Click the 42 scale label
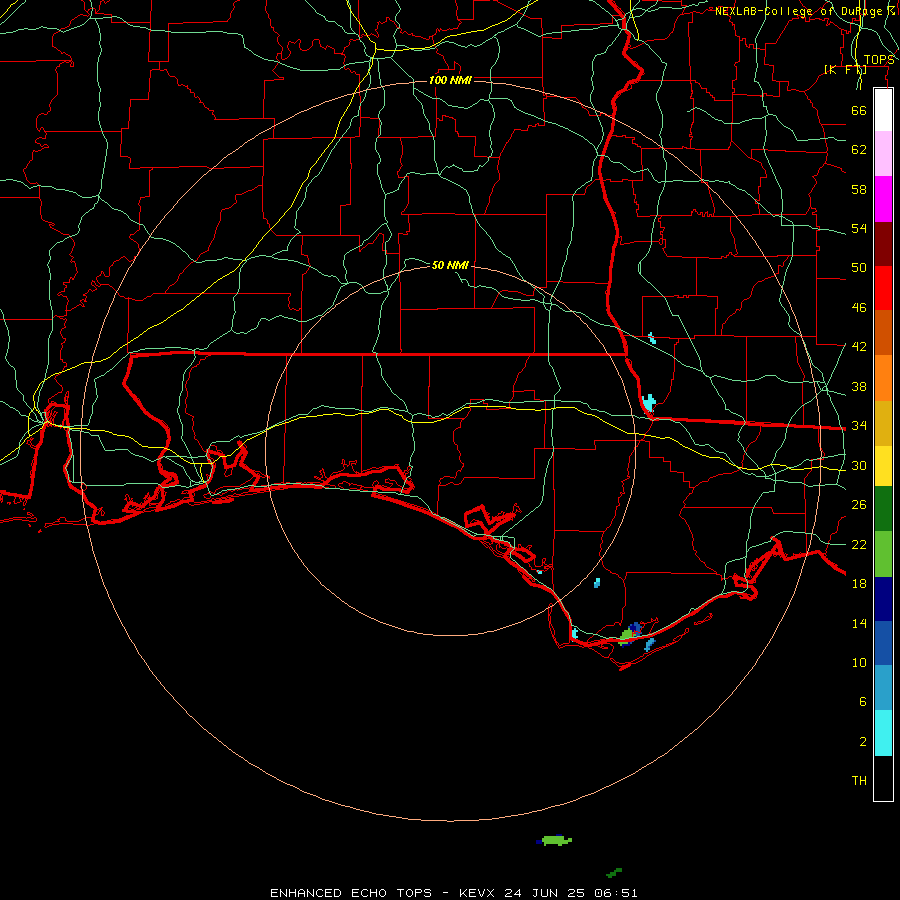Viewport: 900px width, 900px height. point(859,346)
